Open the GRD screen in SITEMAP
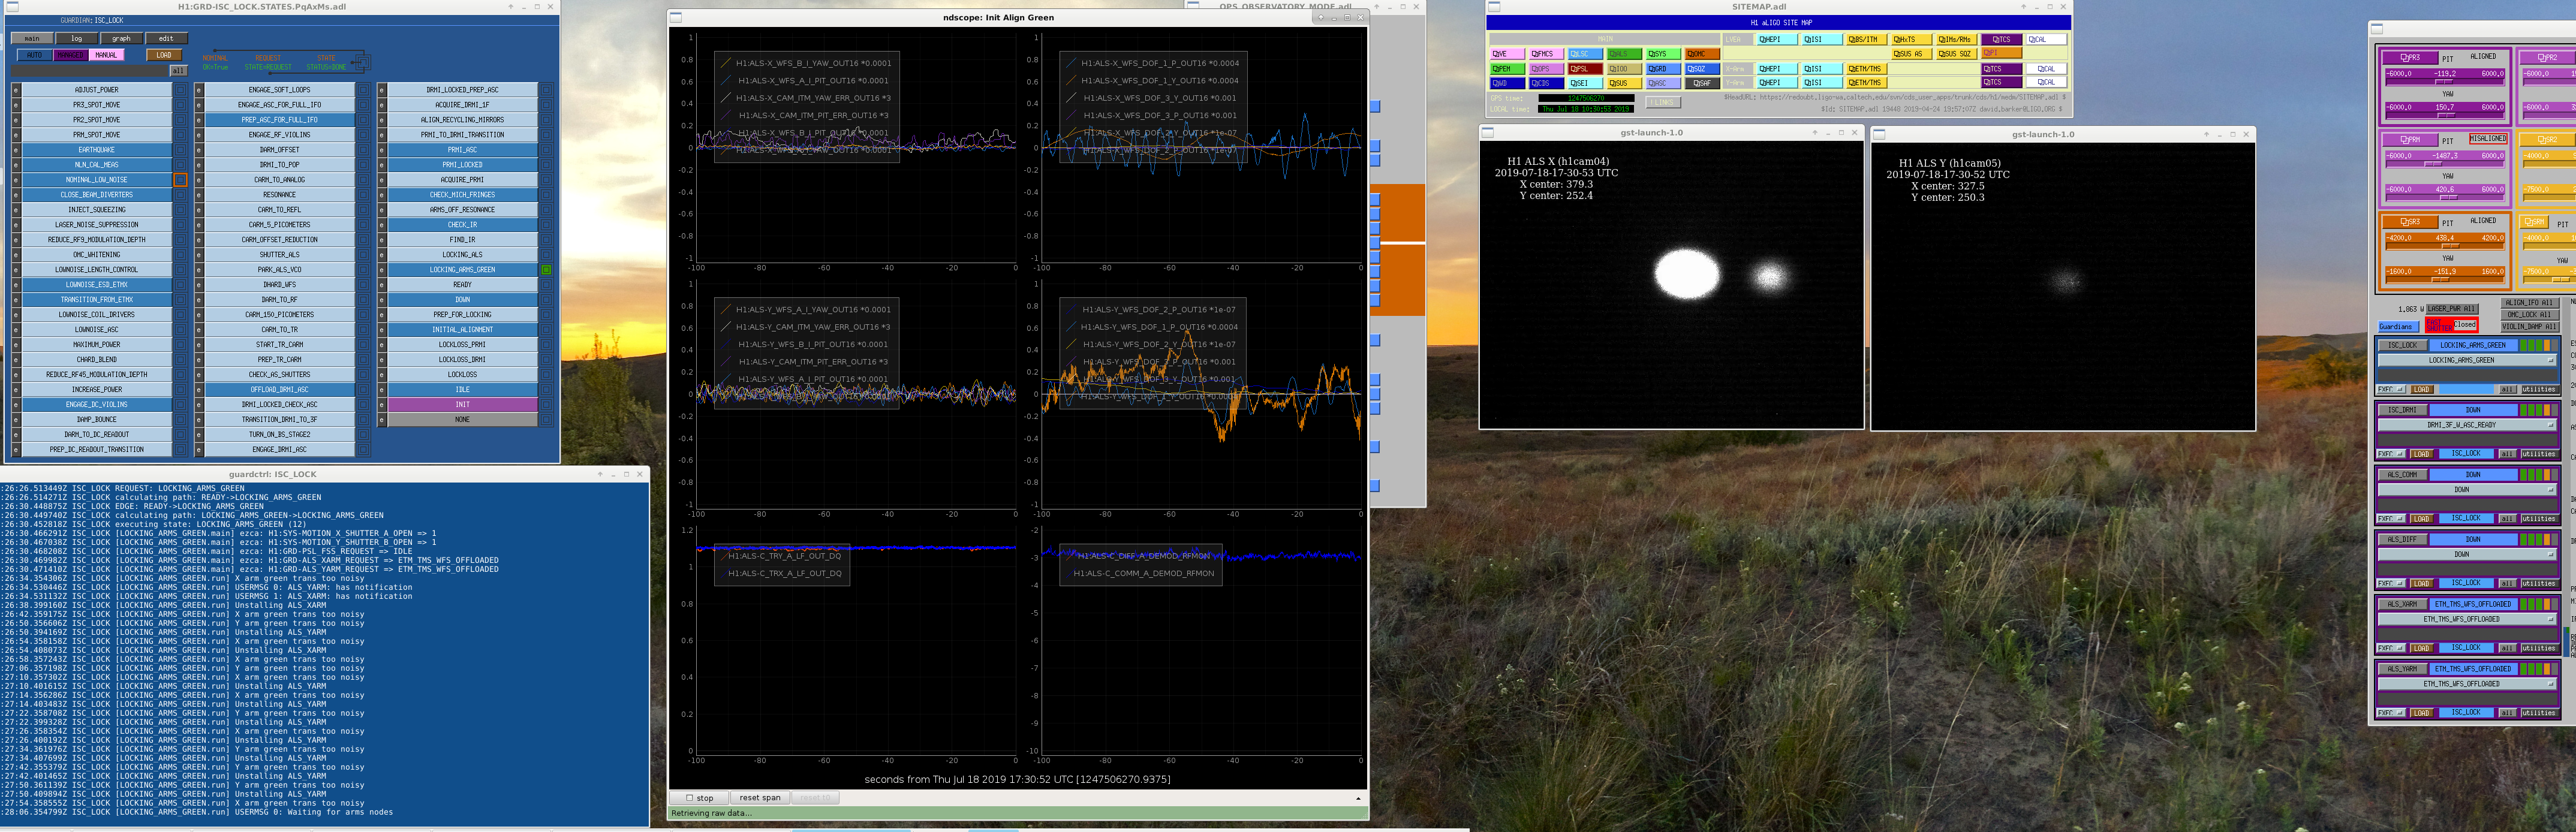2576x832 pixels. (1663, 69)
